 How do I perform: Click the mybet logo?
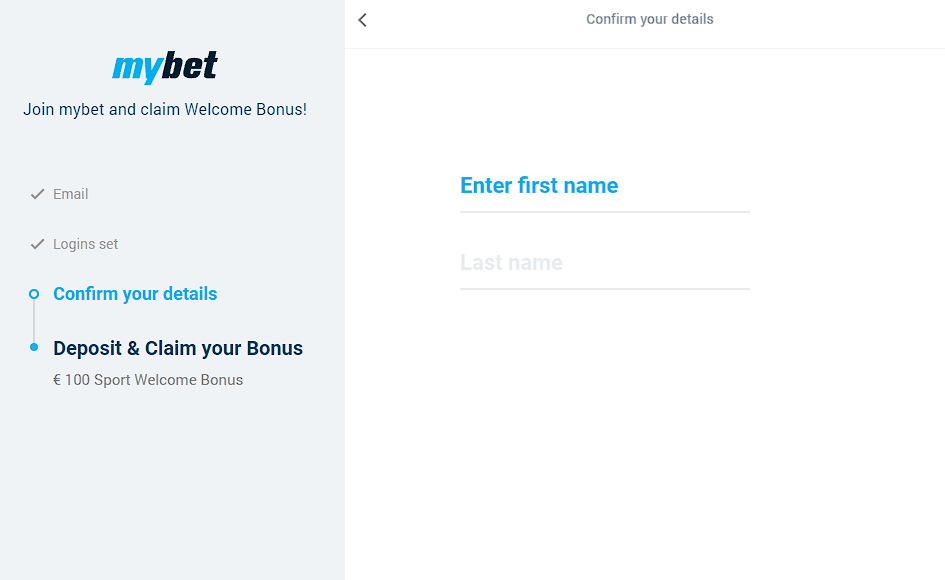point(163,66)
